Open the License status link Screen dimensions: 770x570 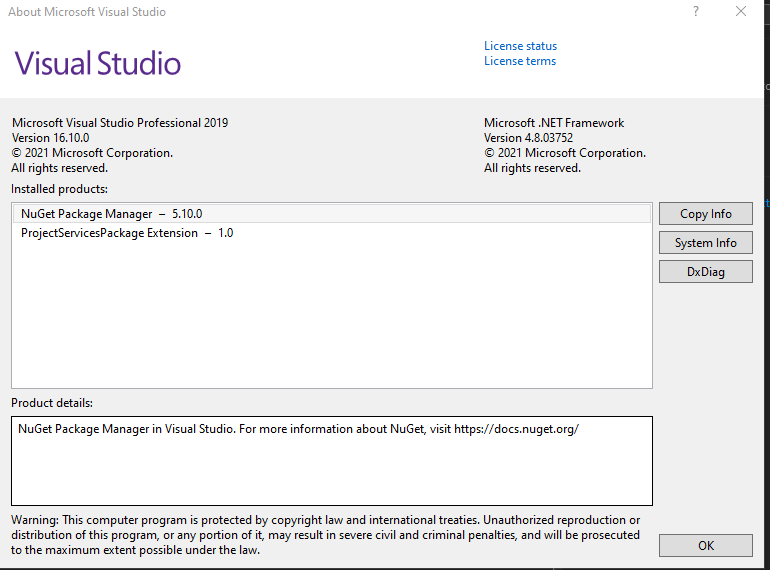tap(520, 46)
